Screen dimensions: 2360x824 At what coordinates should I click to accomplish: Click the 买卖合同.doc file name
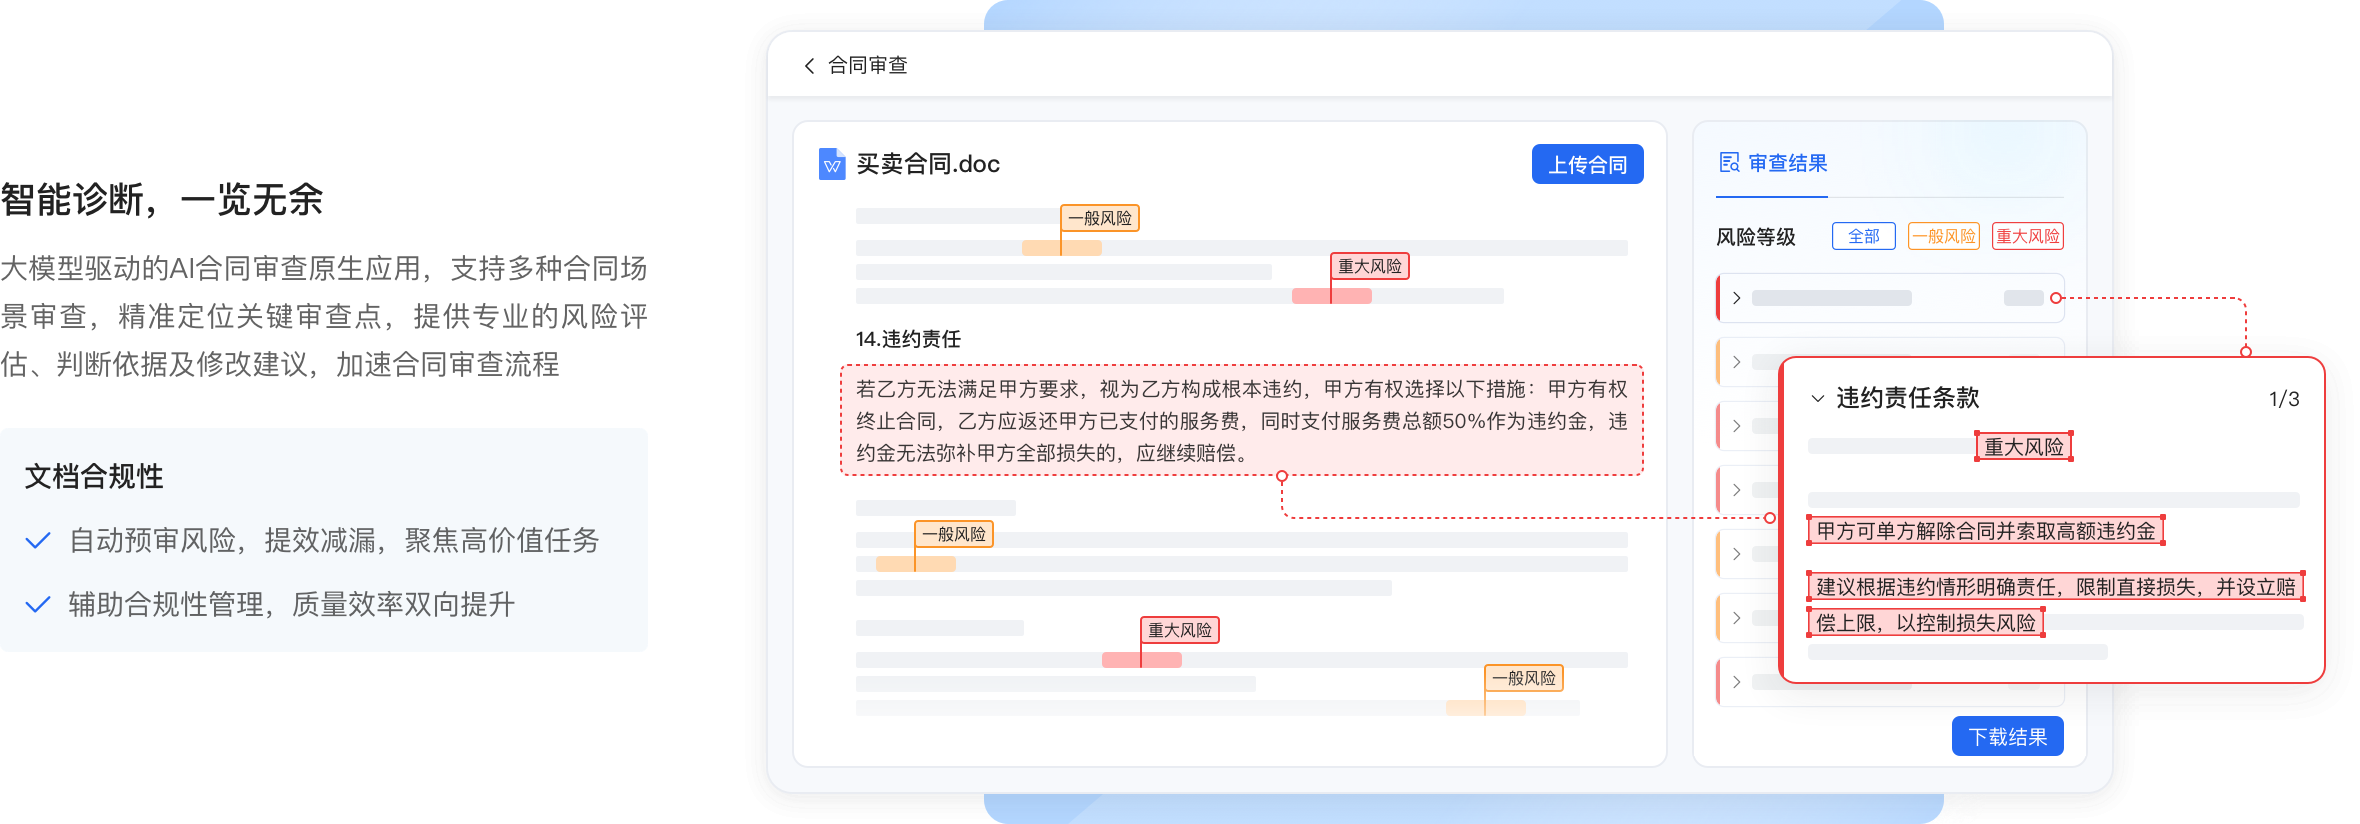(x=928, y=164)
